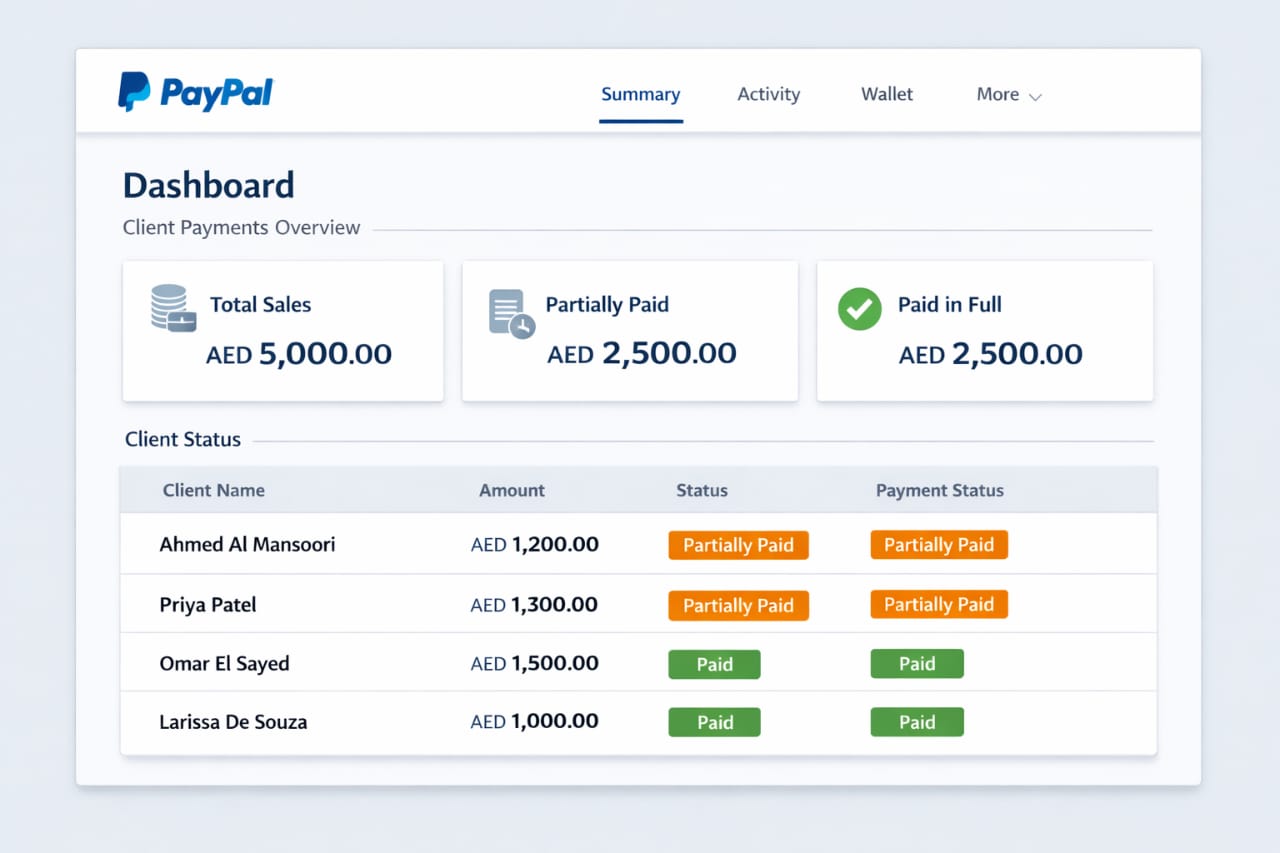Click Larissa De Souza's Paid Status badge
The height and width of the screenshot is (853, 1280).
click(714, 723)
